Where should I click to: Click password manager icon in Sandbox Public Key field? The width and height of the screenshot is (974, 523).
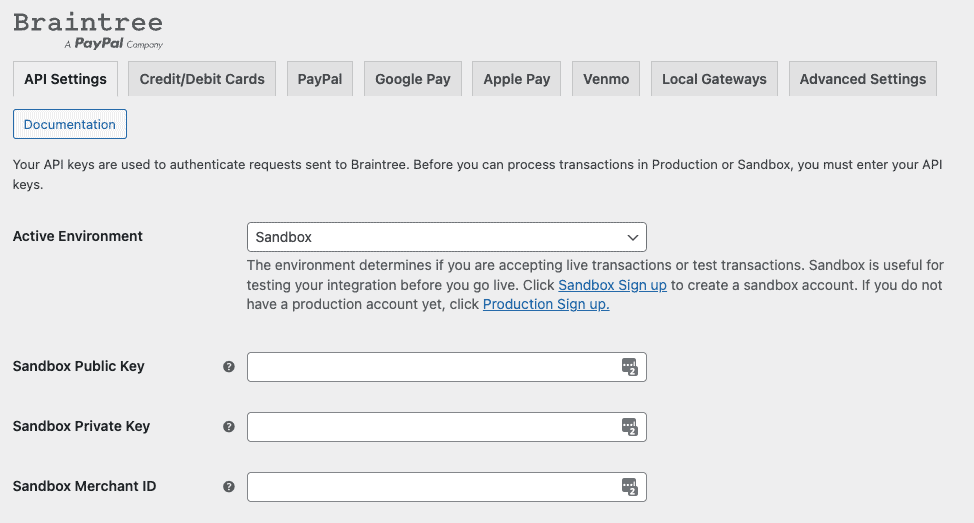pos(630,367)
